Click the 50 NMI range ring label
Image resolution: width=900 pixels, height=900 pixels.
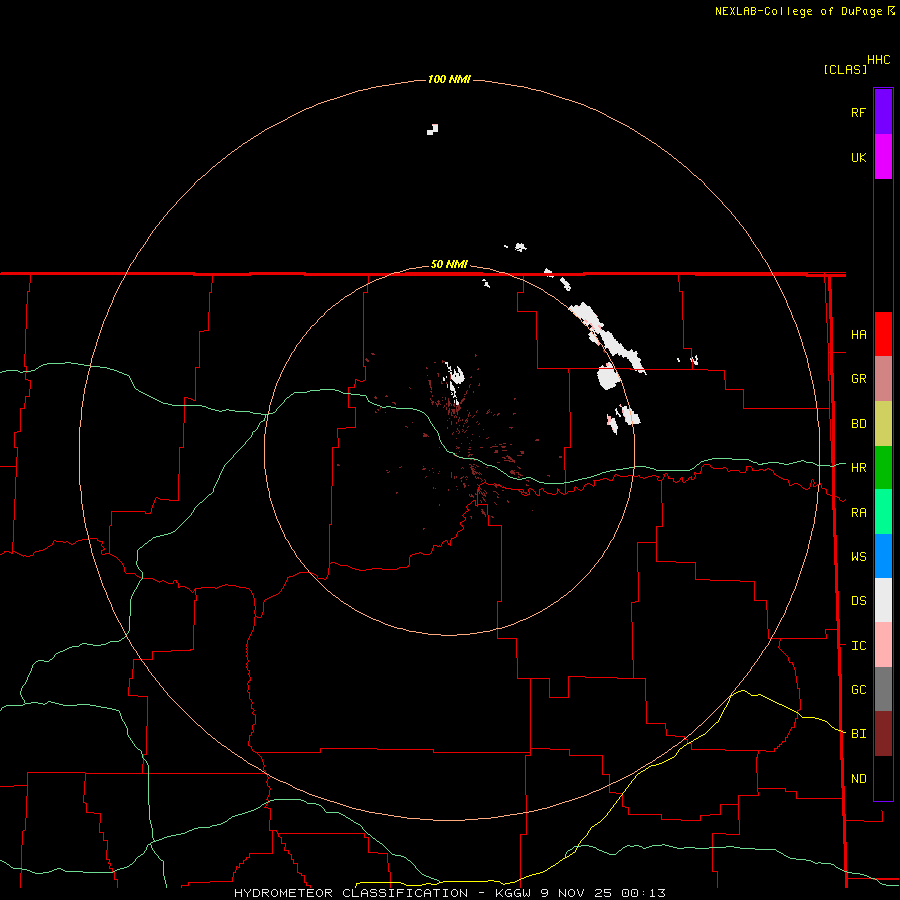pos(449,264)
